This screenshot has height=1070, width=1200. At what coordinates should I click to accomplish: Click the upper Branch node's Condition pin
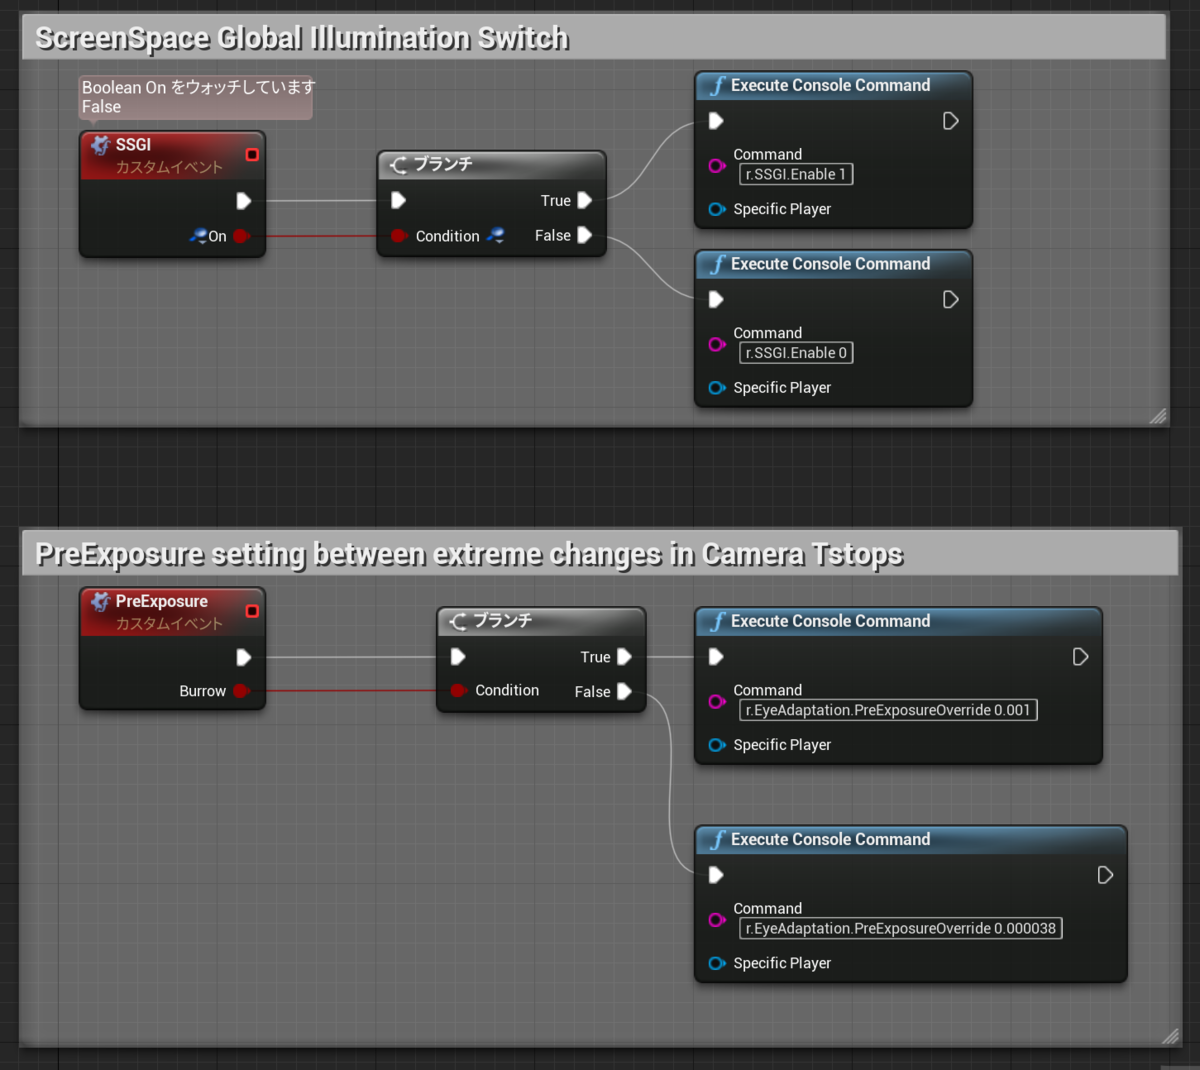point(398,236)
